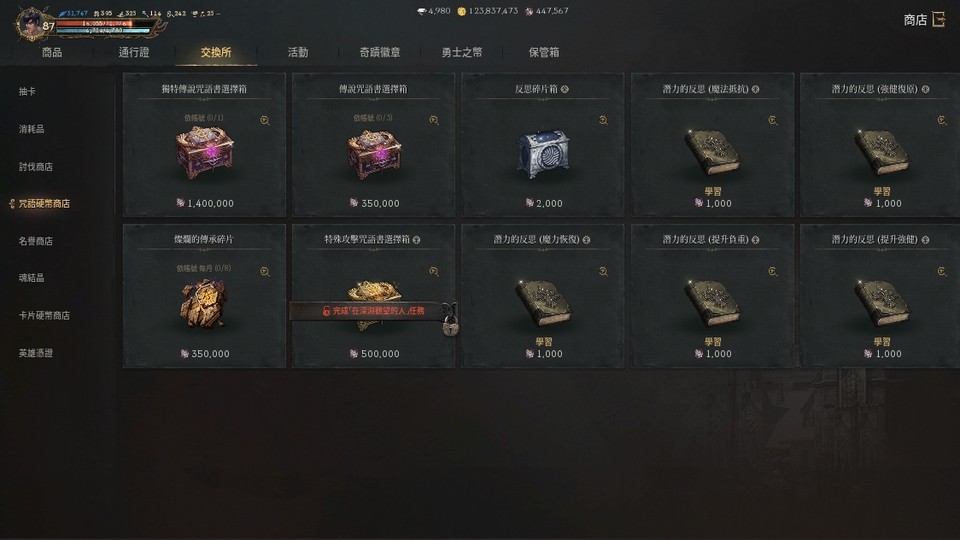Click info icon beside 潛力的反思 (魔法抵抗)
This screenshot has height=540, width=960.
coord(756,89)
